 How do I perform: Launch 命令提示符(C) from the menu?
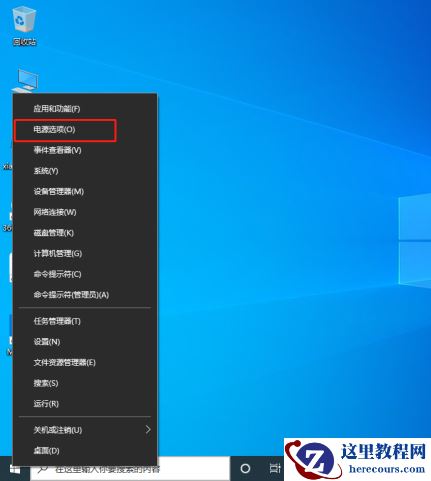[85, 274]
